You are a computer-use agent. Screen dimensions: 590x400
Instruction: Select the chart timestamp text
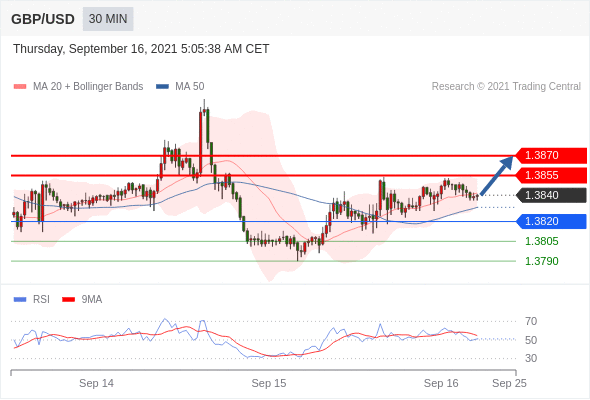tap(141, 49)
